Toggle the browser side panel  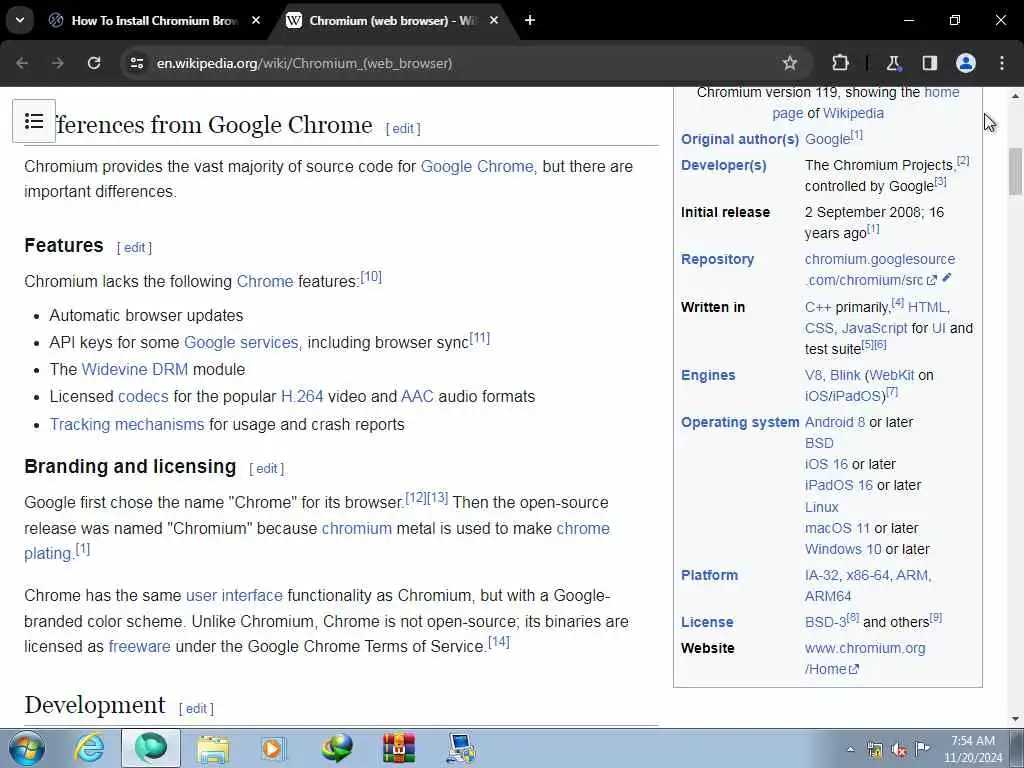(x=929, y=63)
